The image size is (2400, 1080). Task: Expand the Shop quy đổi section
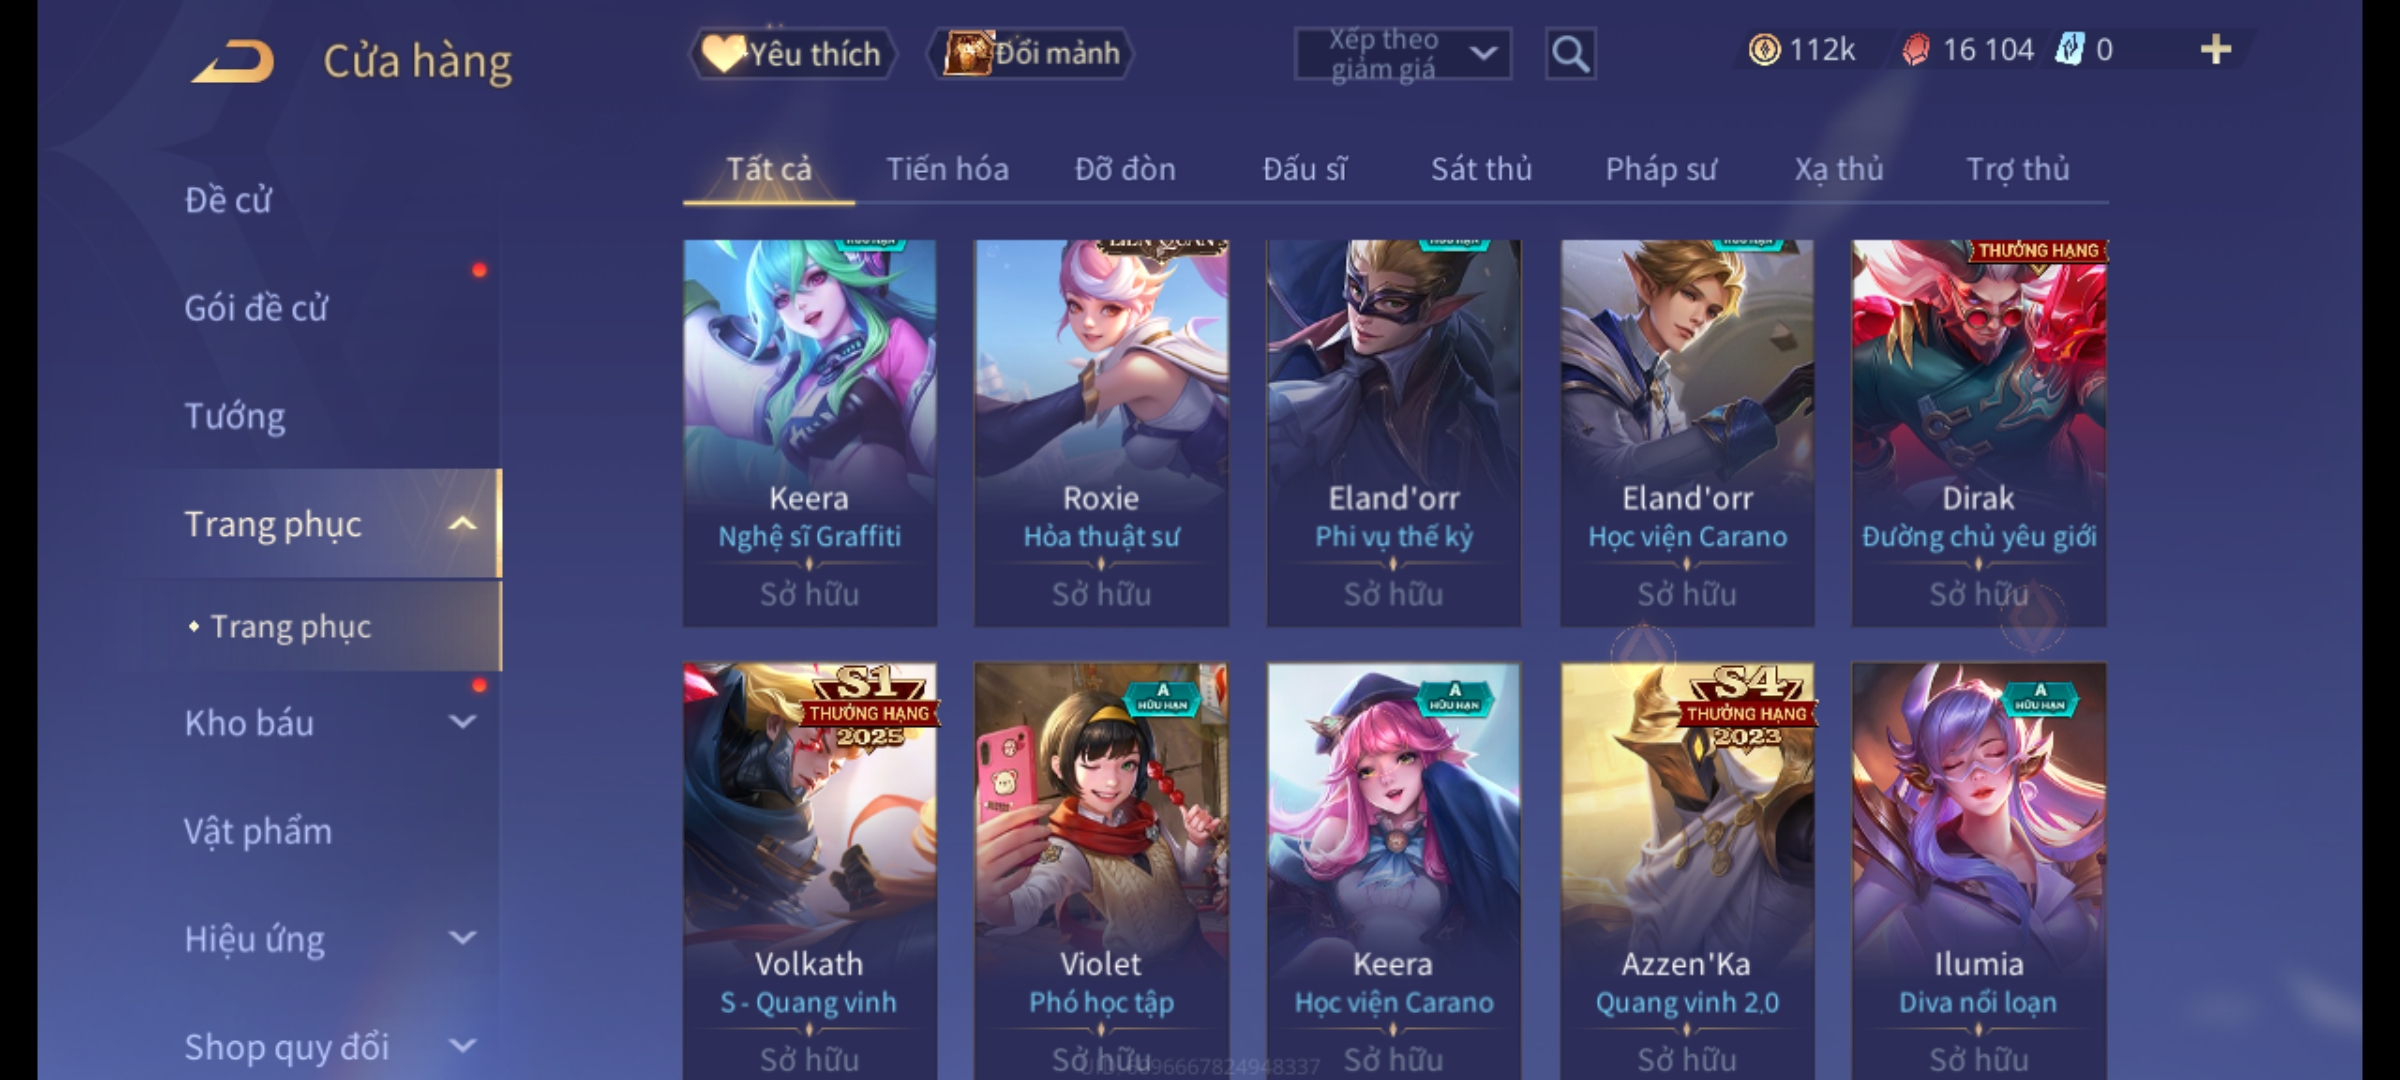point(462,1046)
